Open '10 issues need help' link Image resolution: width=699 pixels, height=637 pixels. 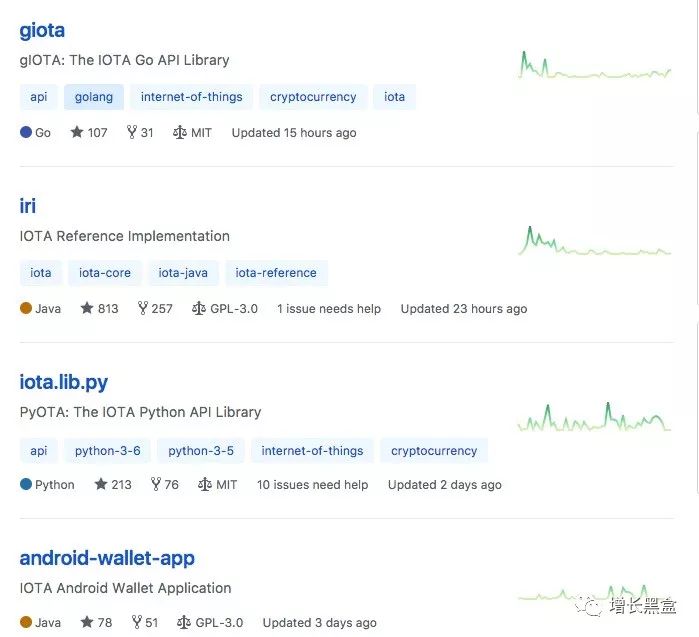312,485
